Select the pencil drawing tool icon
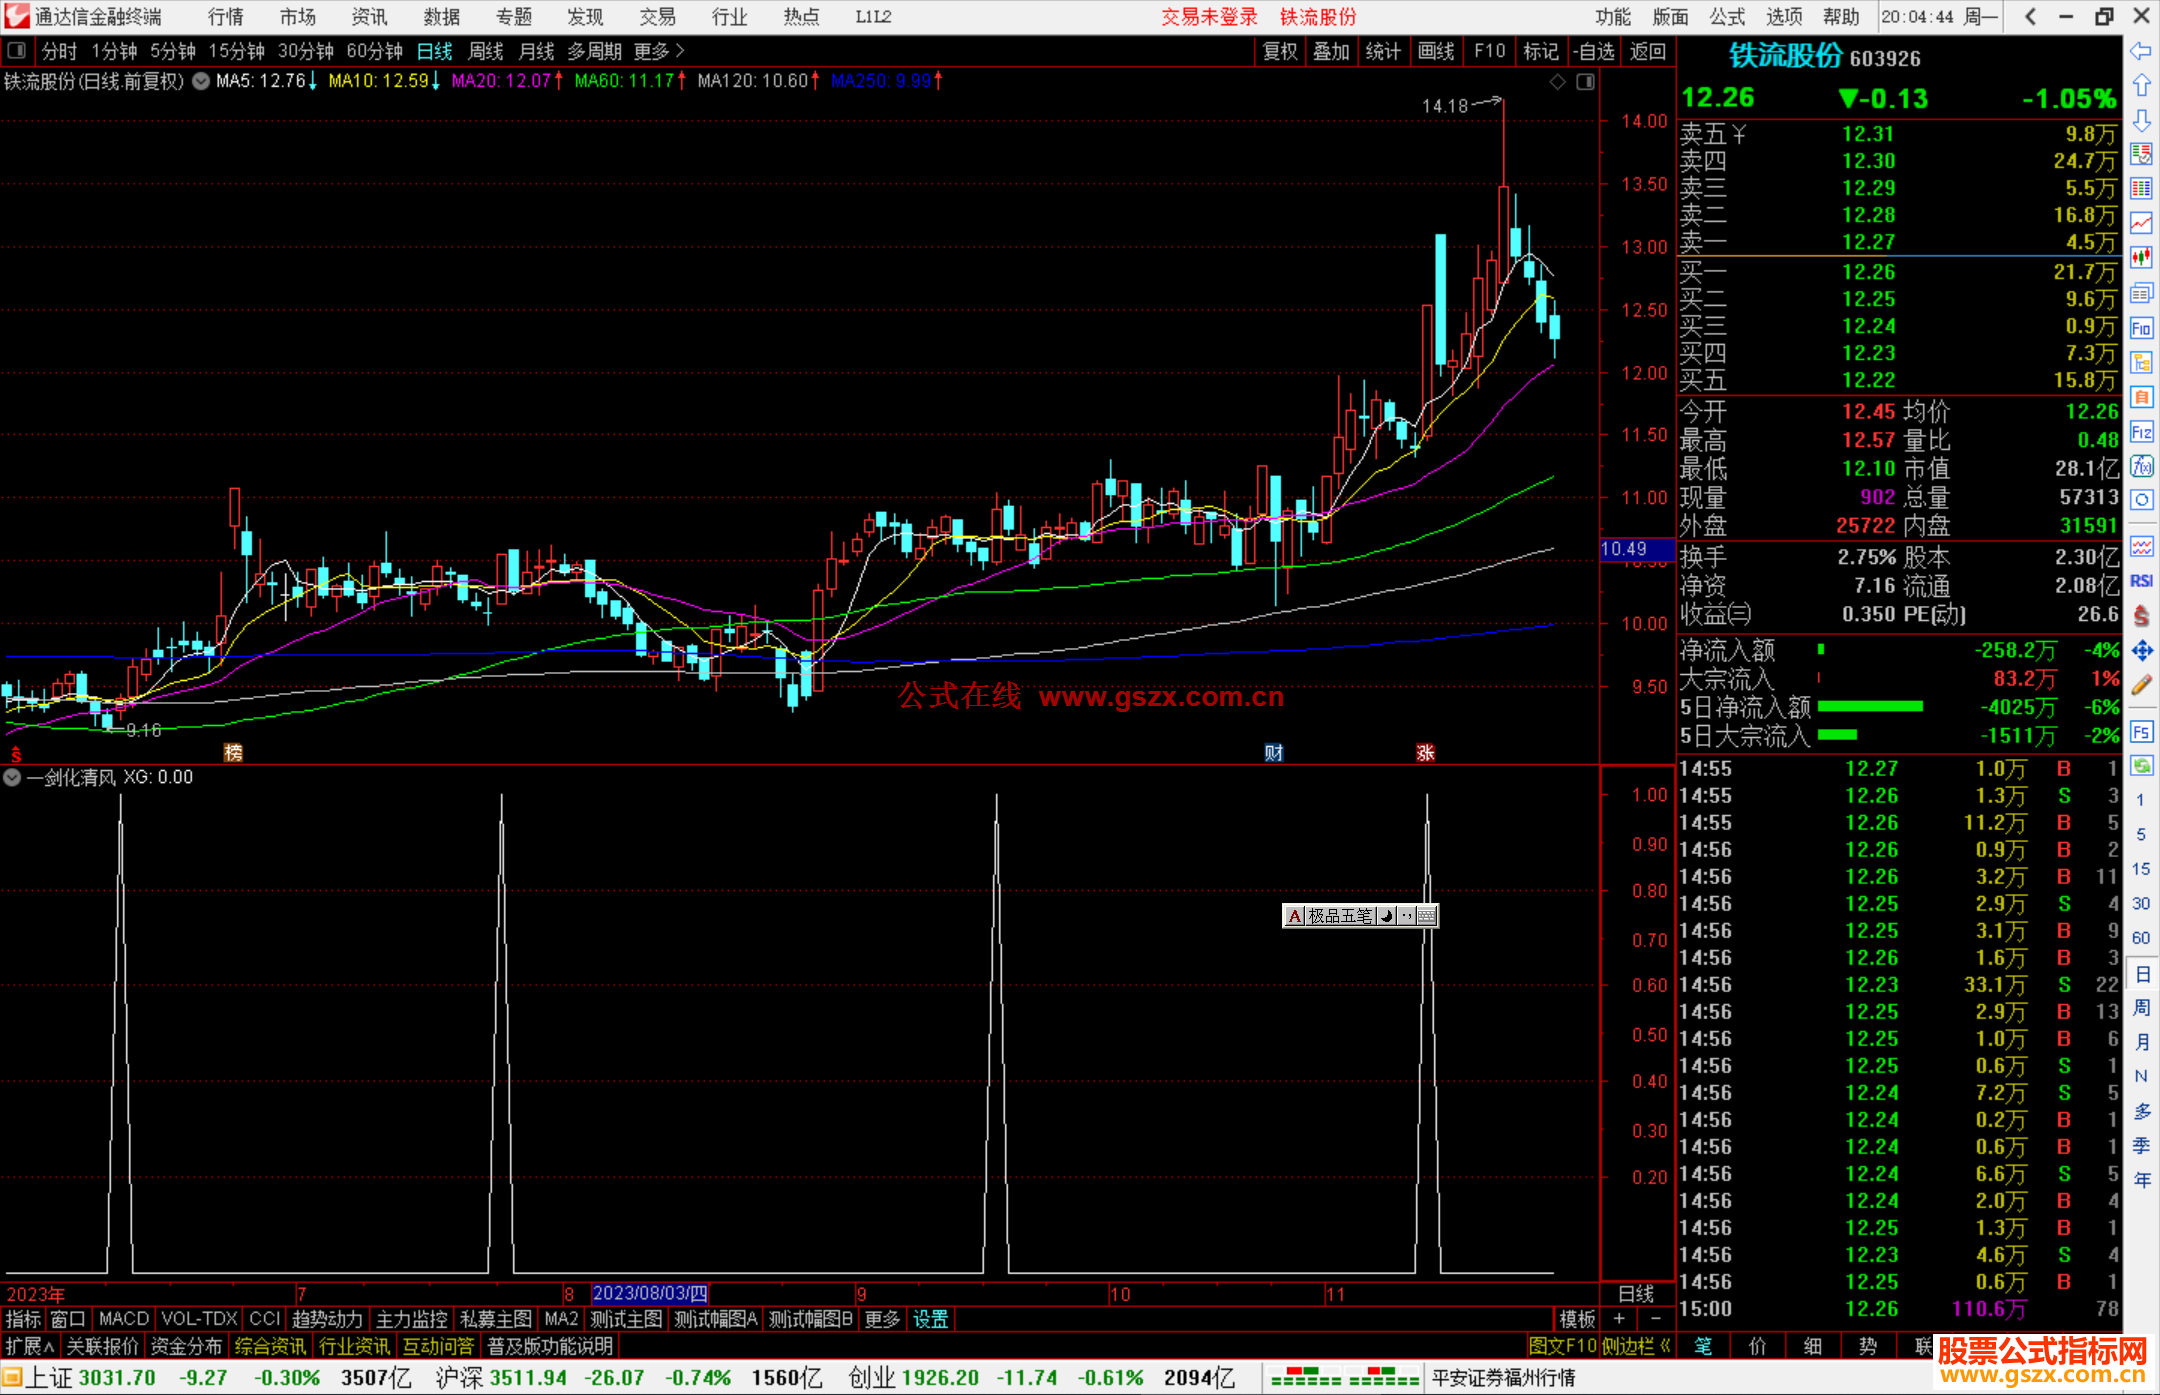The image size is (2160, 1395). pos(2141,685)
